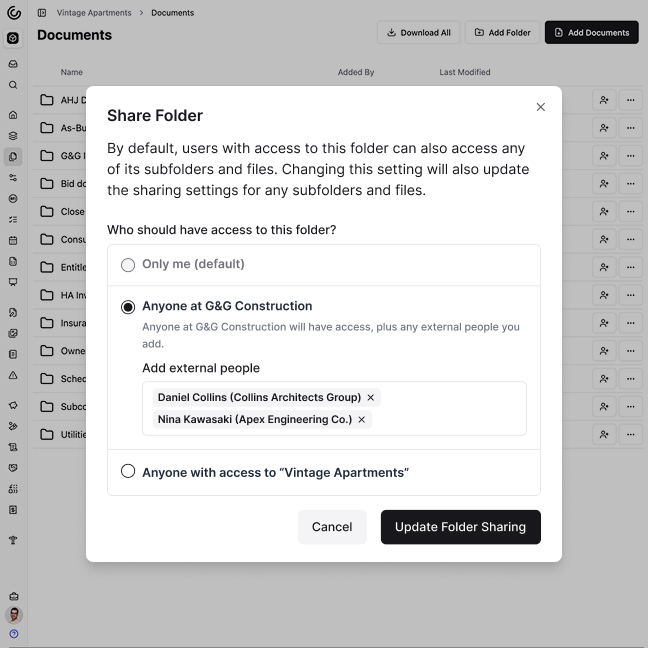Click share icon on the first folder row
This screenshot has width=648, height=648.
tap(603, 100)
